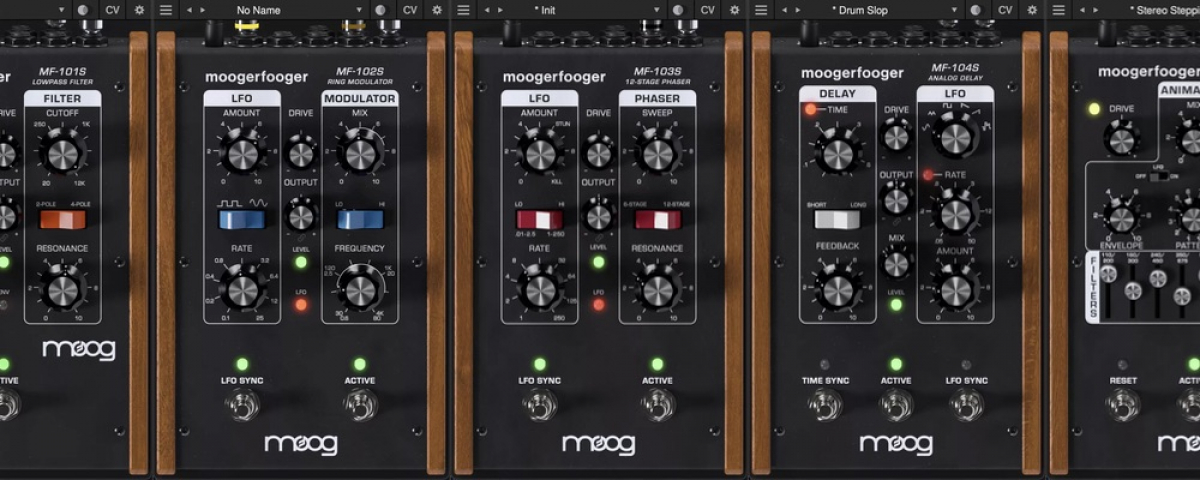The width and height of the screenshot is (1200, 480).
Task: Go to next preset after No Name
Action: [x=203, y=9]
